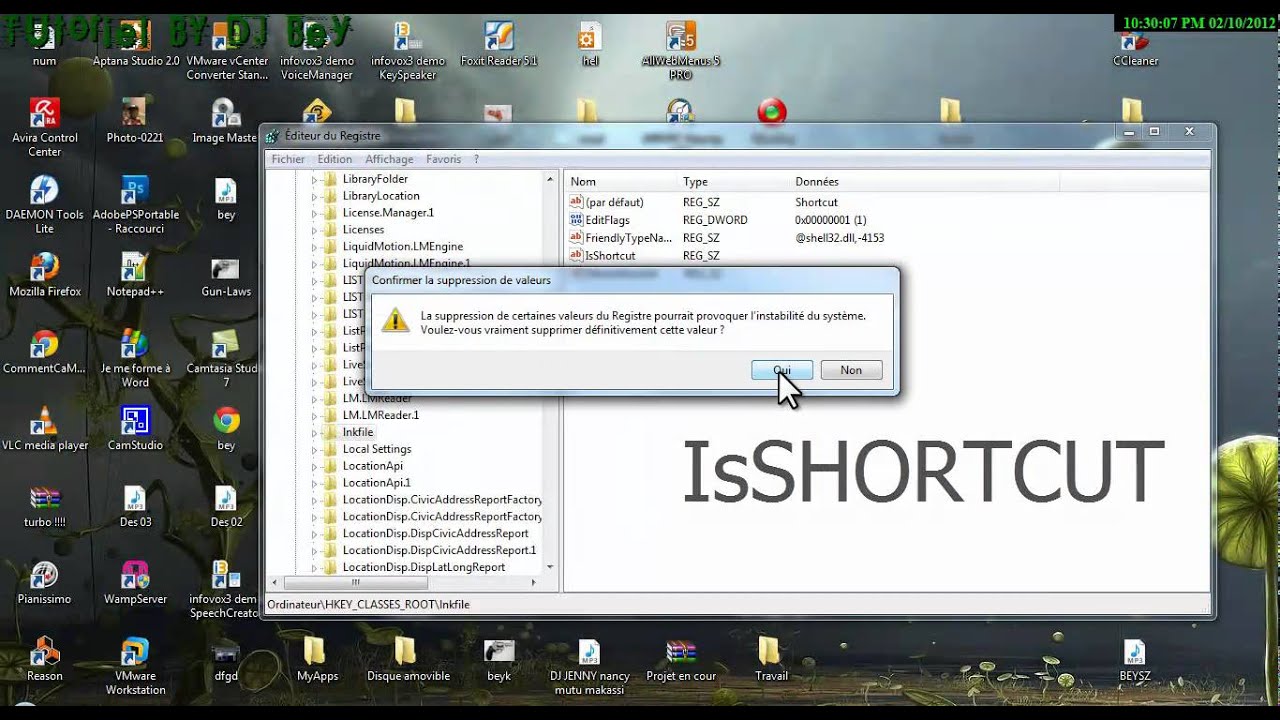Click the Non button to cancel deletion

(x=851, y=370)
